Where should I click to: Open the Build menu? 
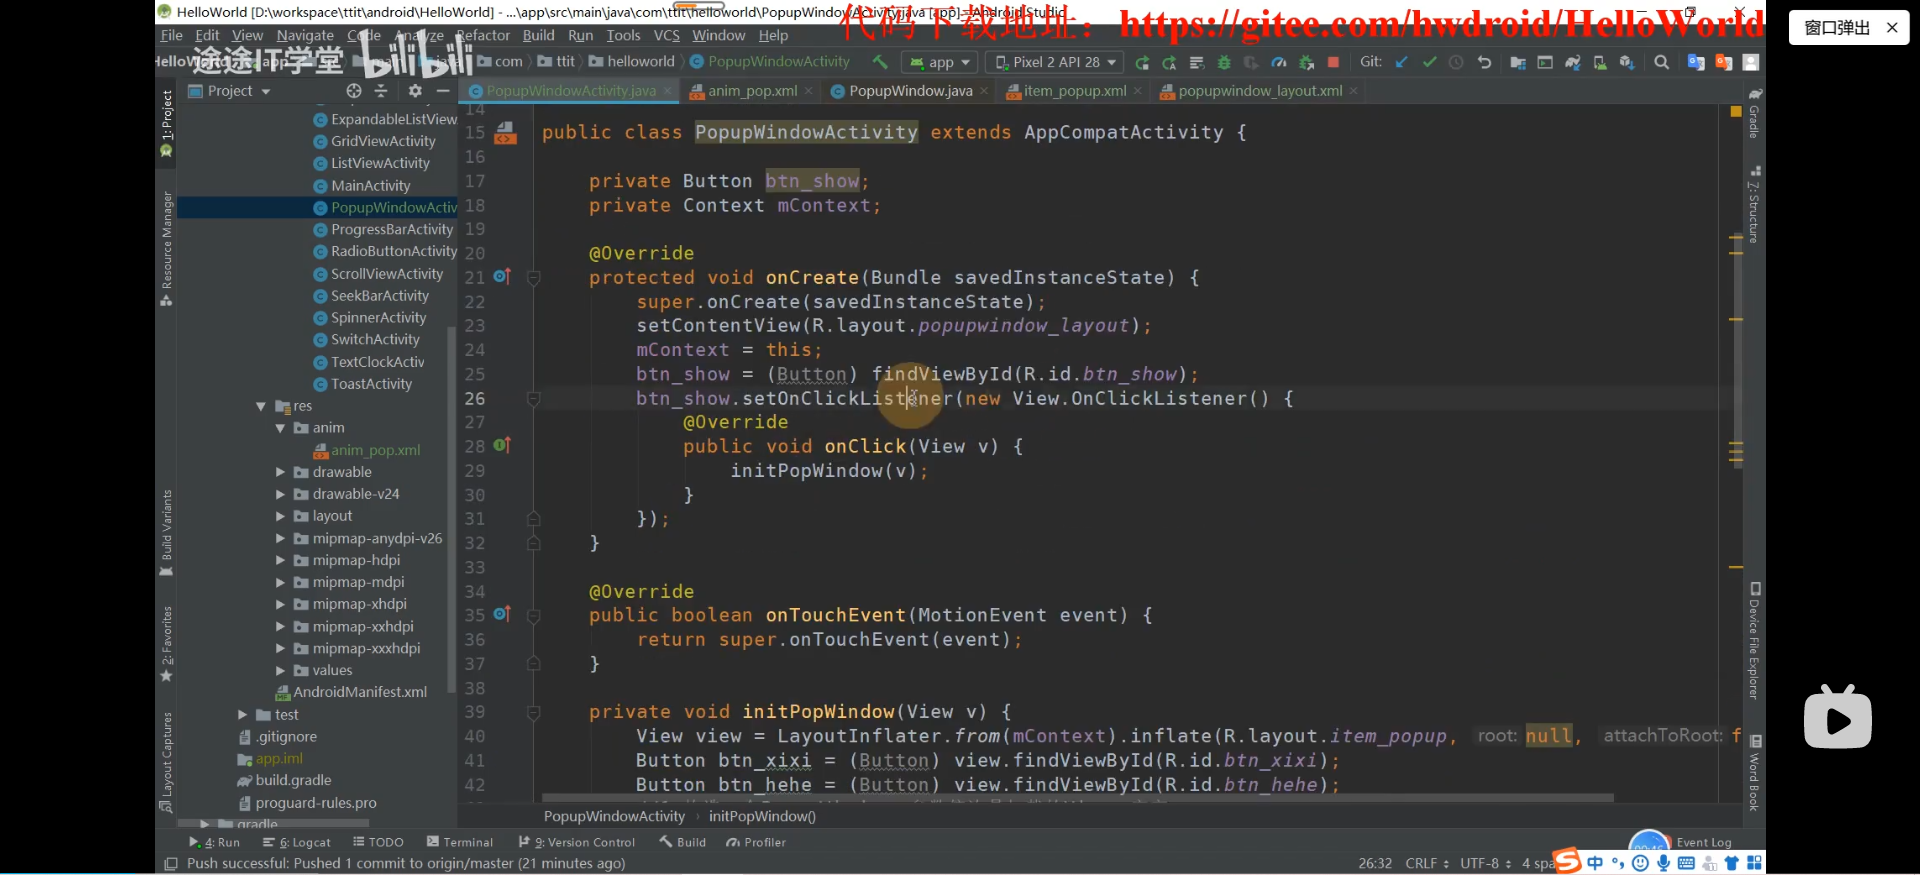coord(538,35)
